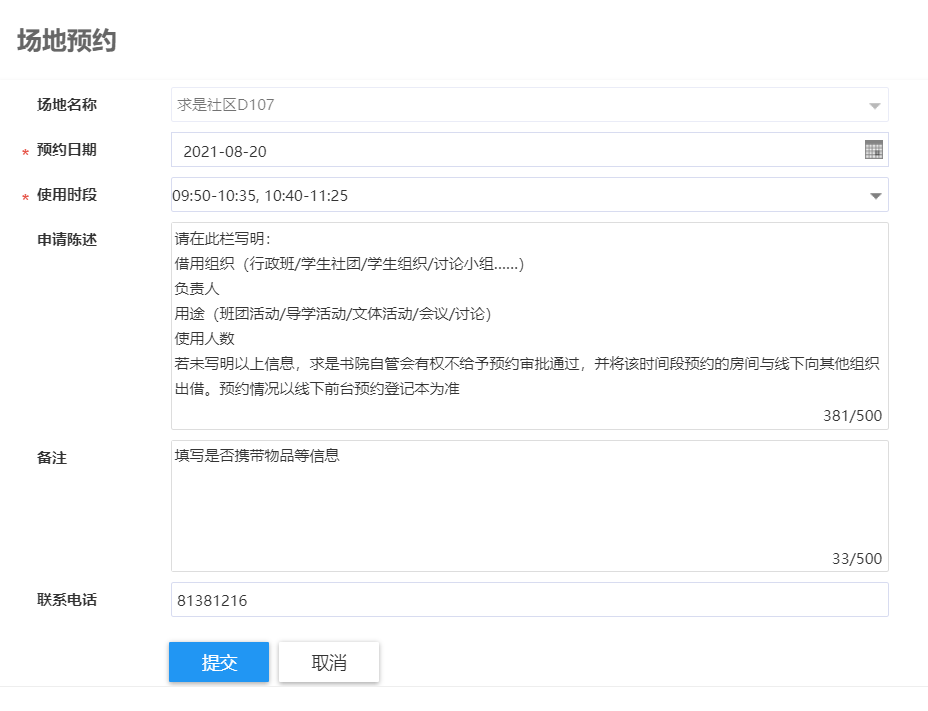This screenshot has width=928, height=711.
Task: Click the 381/500 character counter
Action: point(852,416)
